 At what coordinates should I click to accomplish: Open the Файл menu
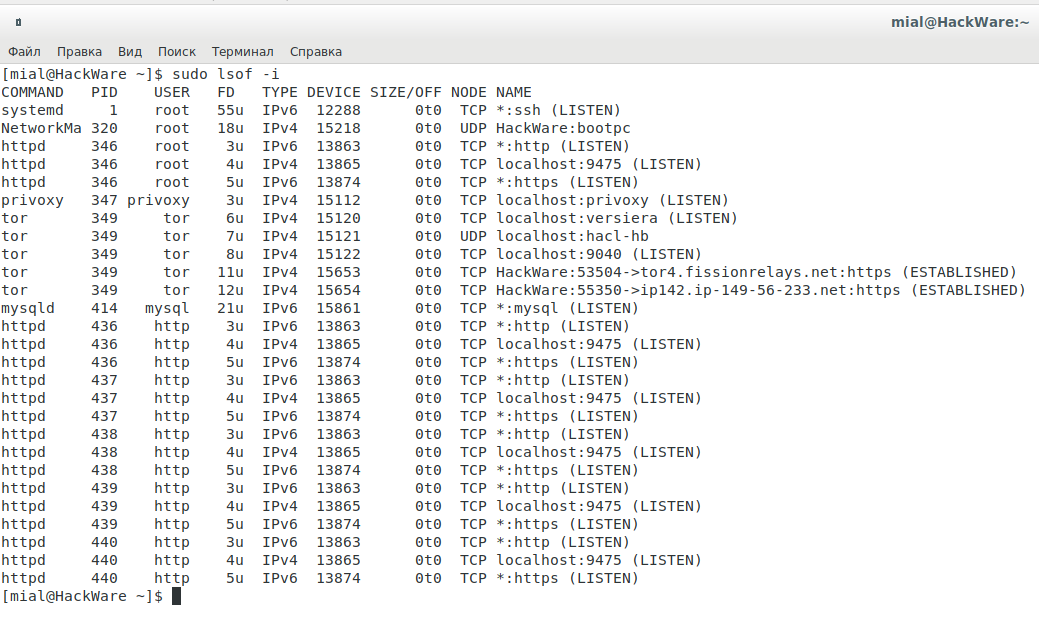24,51
